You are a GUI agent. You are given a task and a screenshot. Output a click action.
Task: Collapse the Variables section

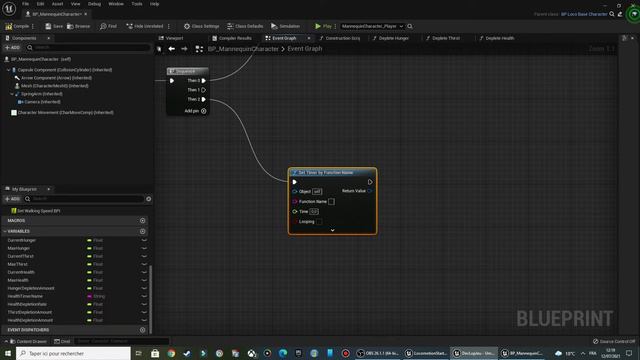(x=5, y=231)
